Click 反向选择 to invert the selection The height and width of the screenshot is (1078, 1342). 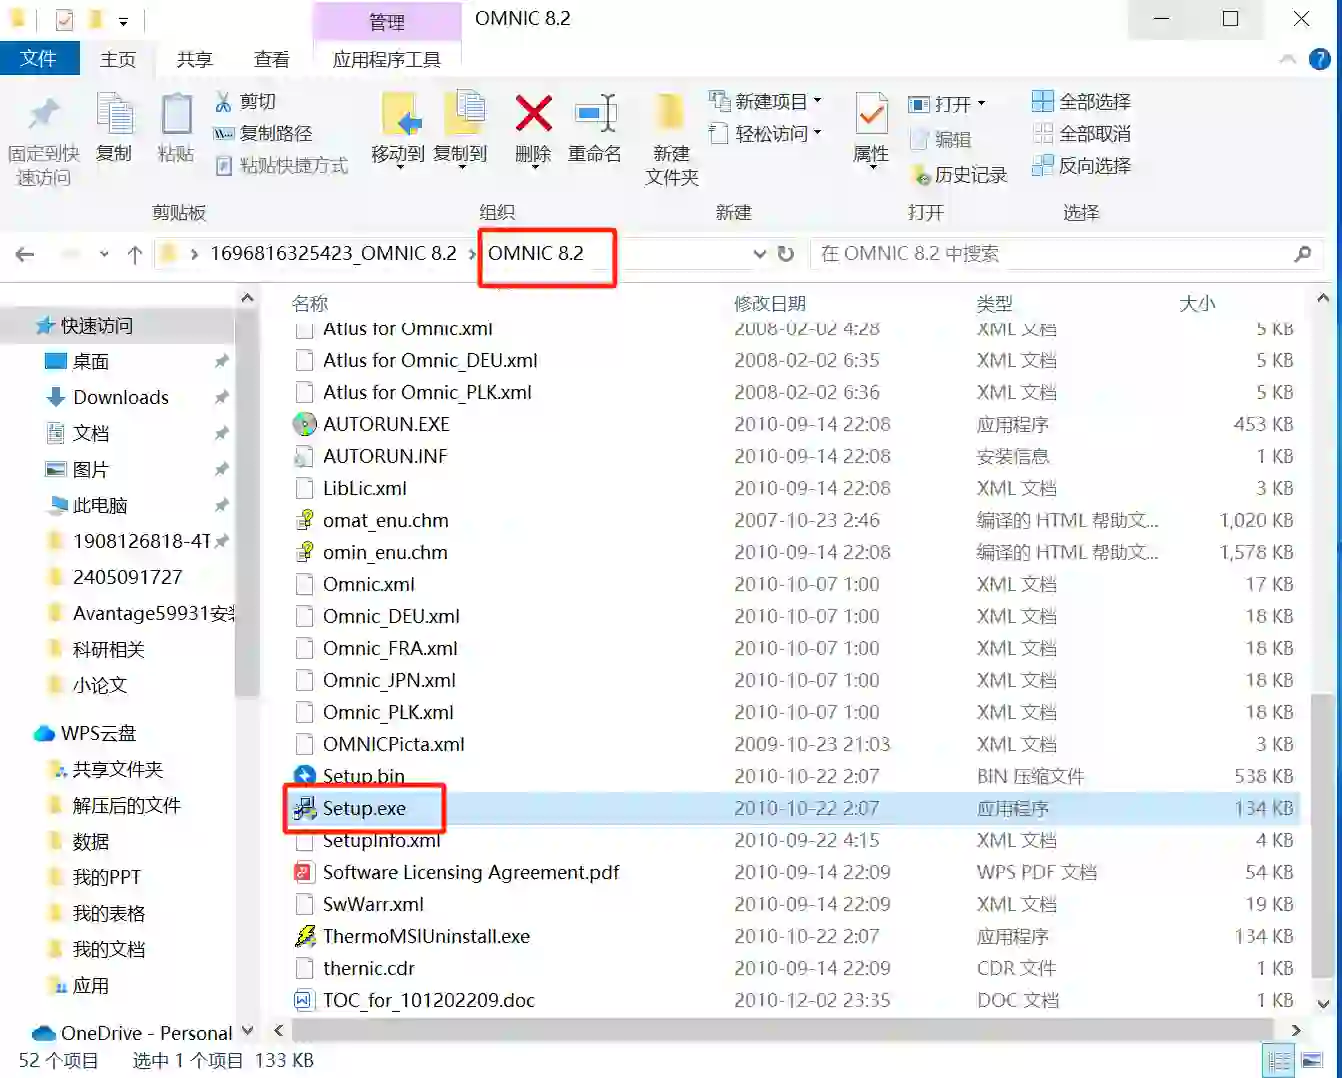coord(1083,166)
